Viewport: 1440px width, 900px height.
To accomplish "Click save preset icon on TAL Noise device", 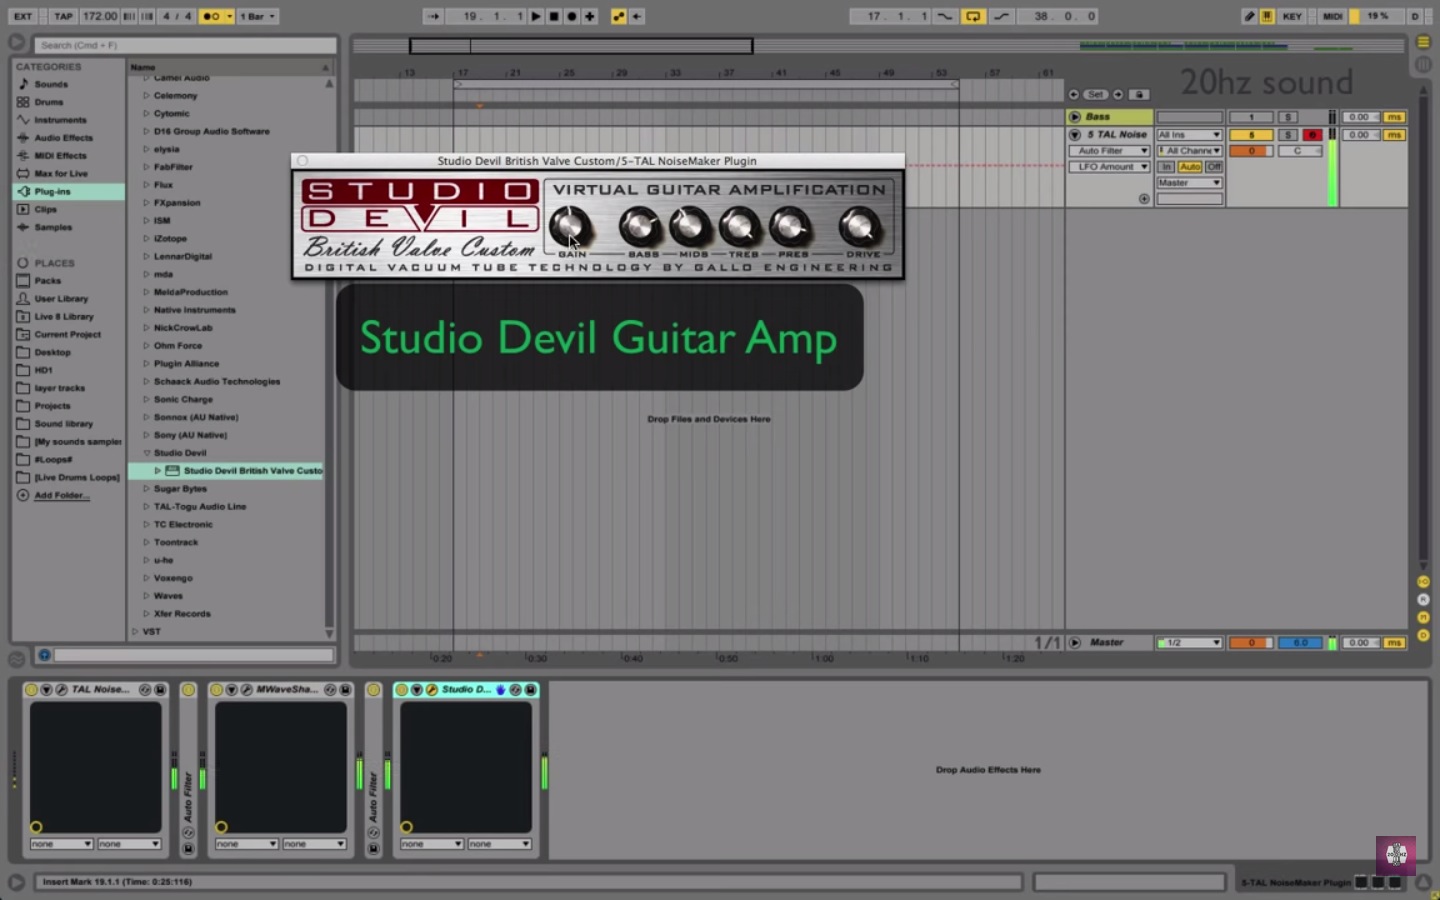I will pos(160,690).
